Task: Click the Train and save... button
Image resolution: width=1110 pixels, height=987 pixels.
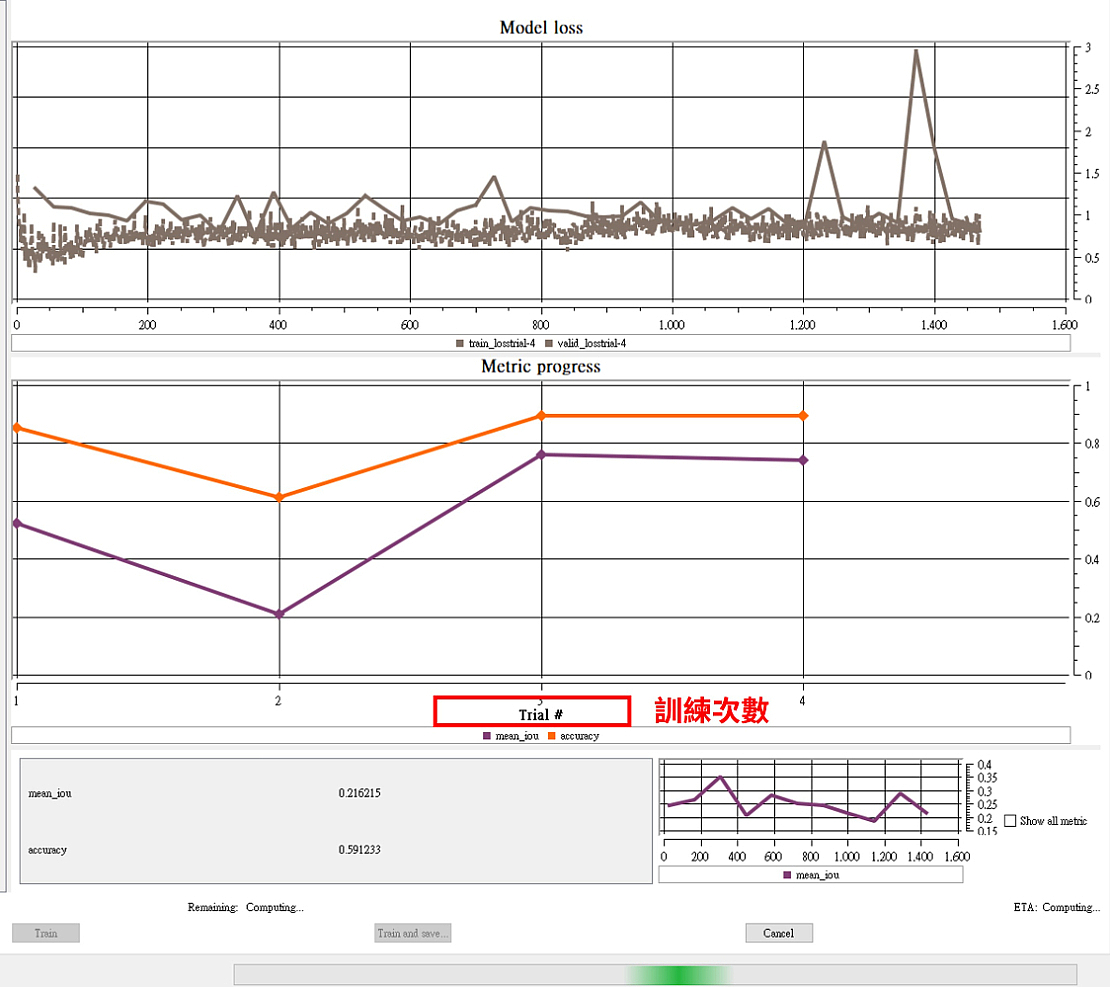Action: click(413, 933)
